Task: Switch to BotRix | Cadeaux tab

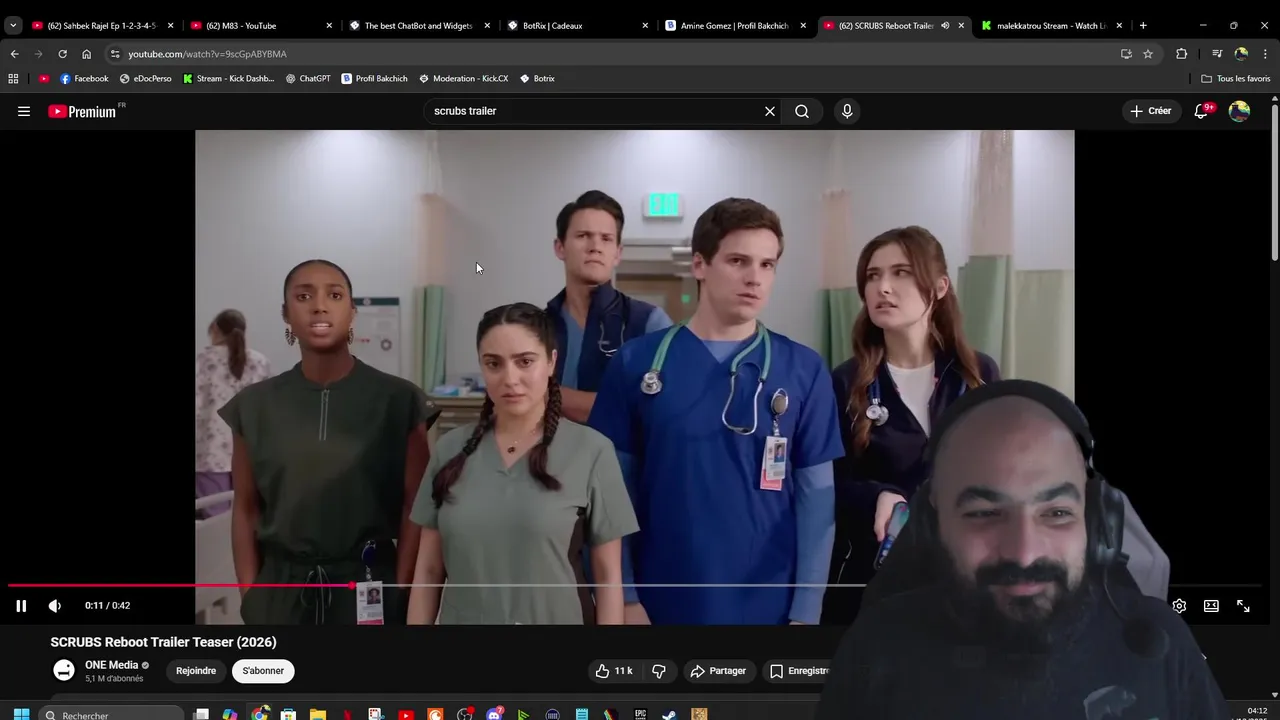Action: [x=577, y=25]
